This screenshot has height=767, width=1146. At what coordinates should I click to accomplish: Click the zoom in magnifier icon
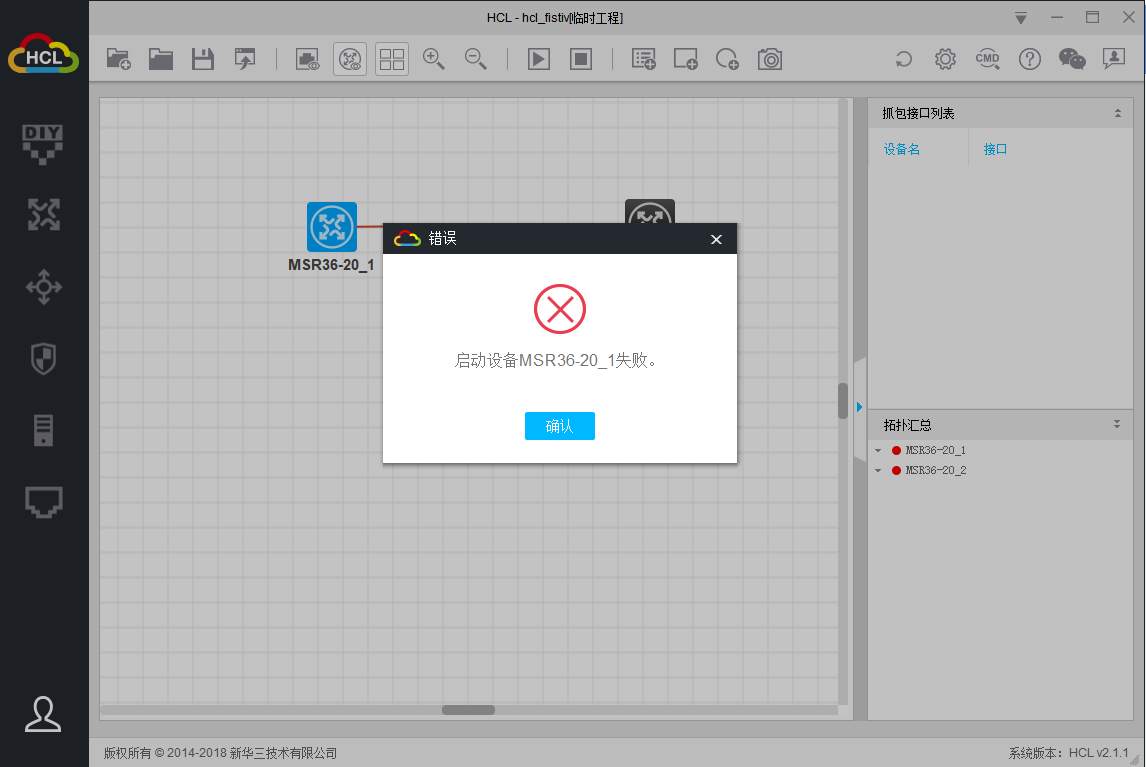(433, 59)
